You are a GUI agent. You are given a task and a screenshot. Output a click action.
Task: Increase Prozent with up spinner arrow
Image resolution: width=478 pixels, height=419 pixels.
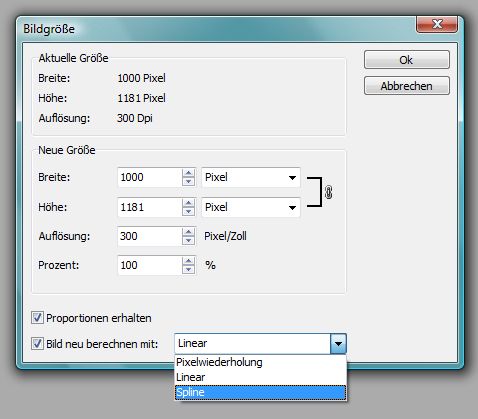tap(189, 261)
